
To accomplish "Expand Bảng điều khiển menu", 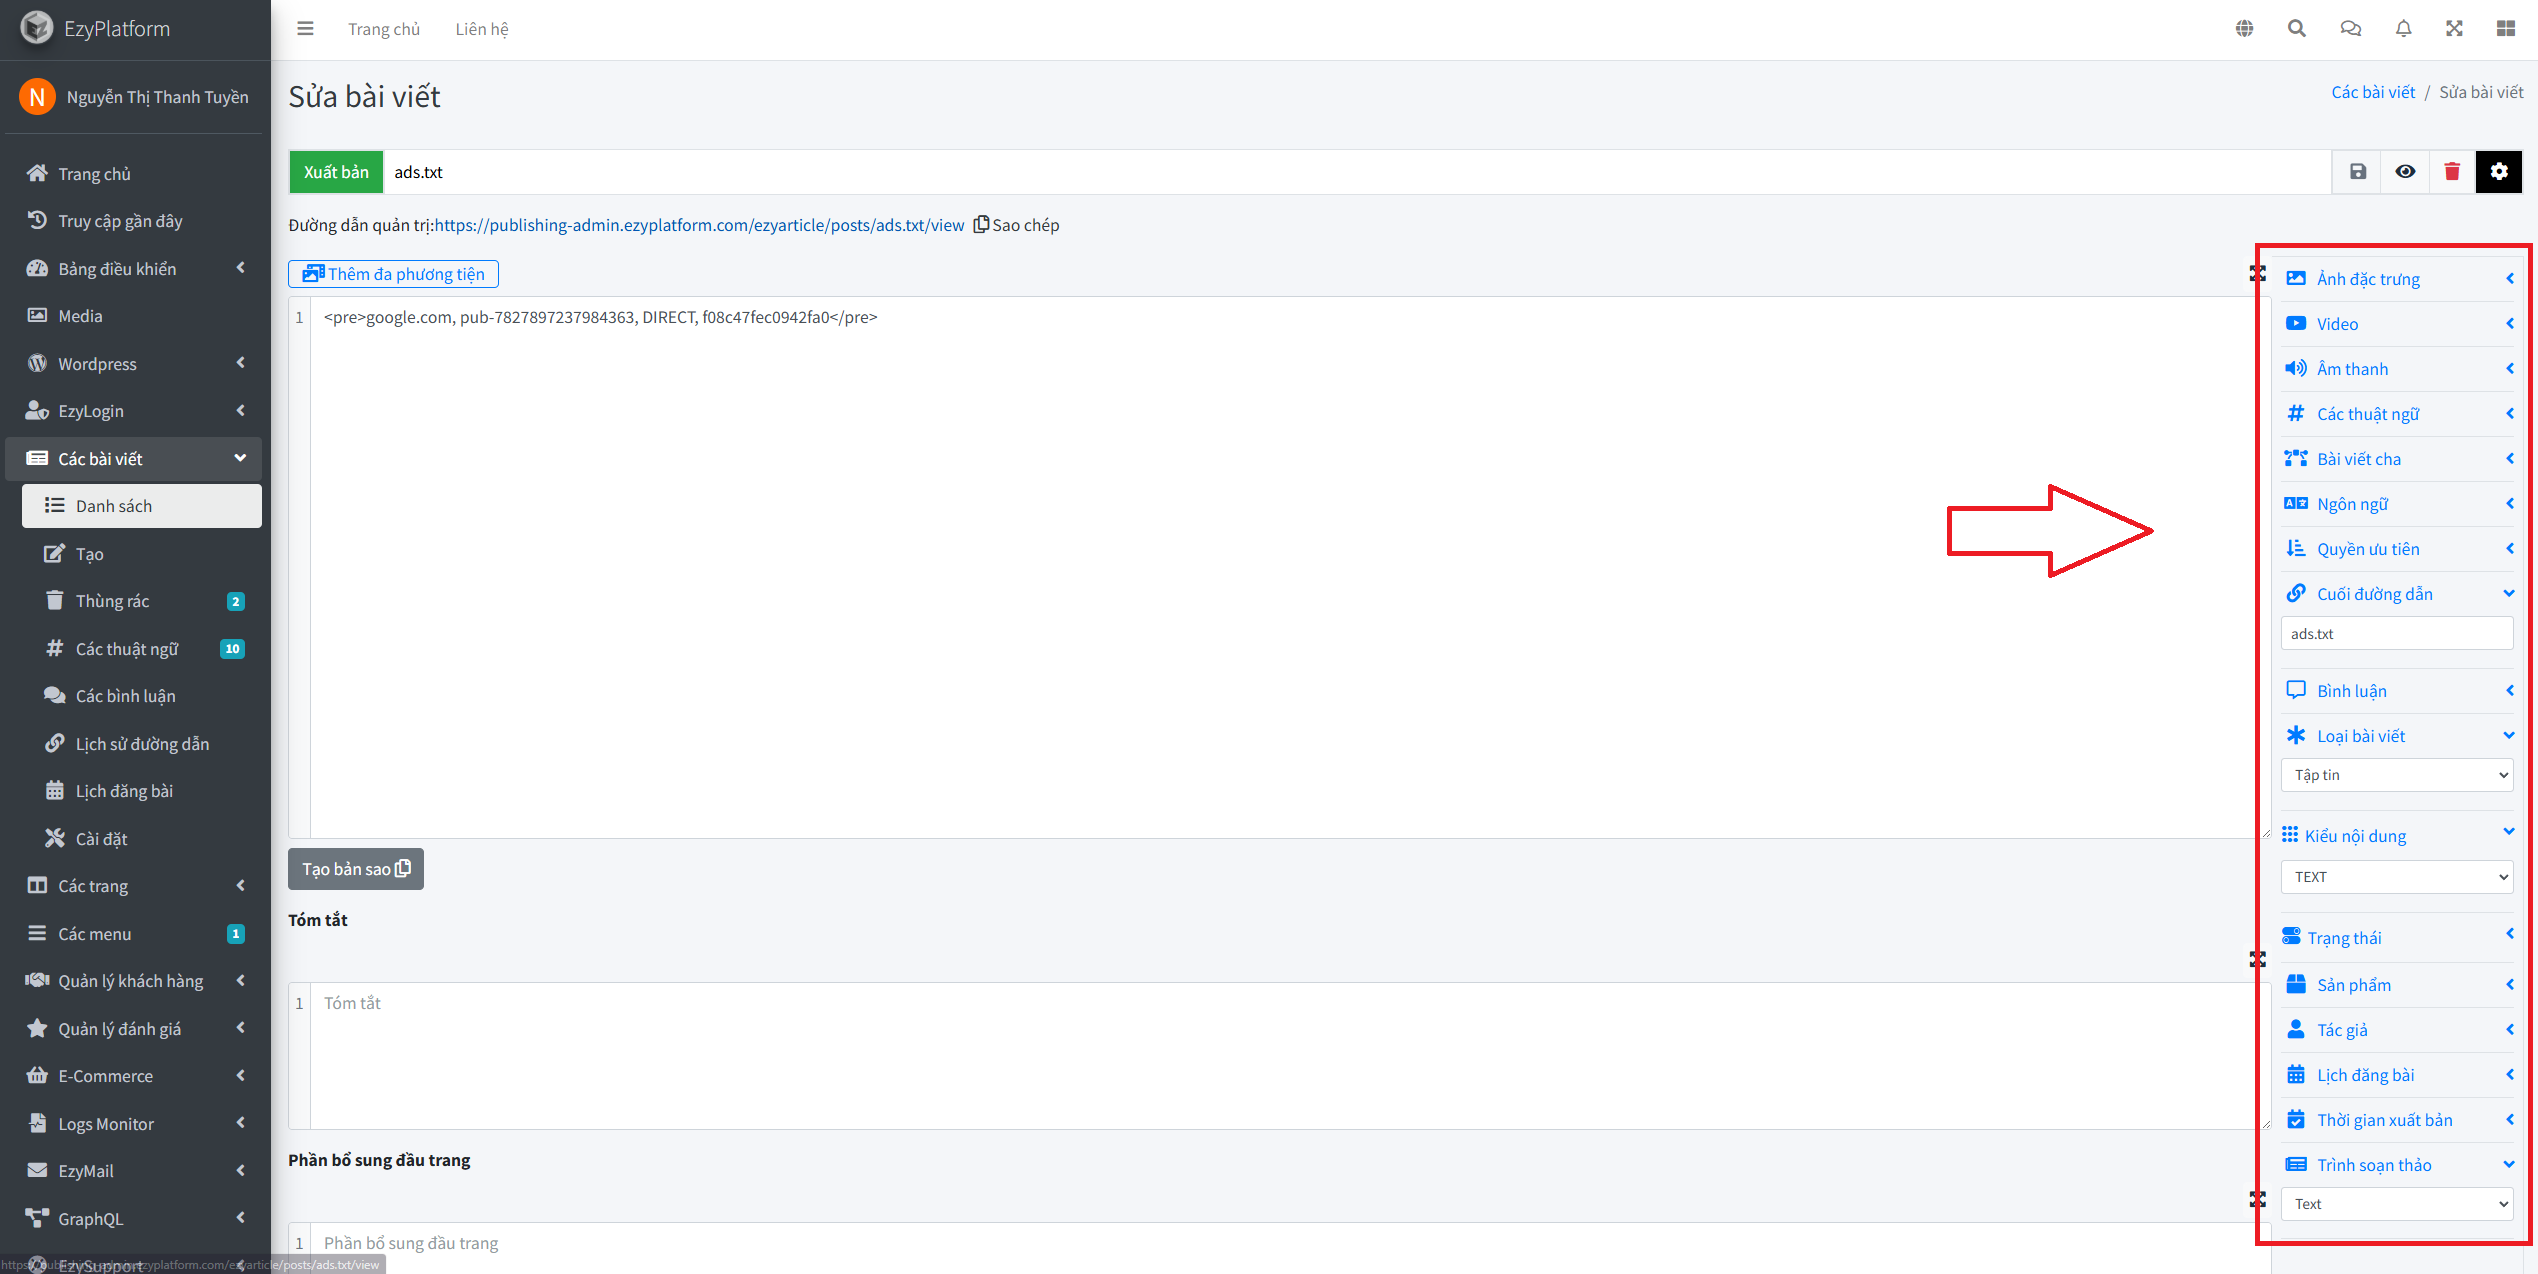I will (x=134, y=269).
